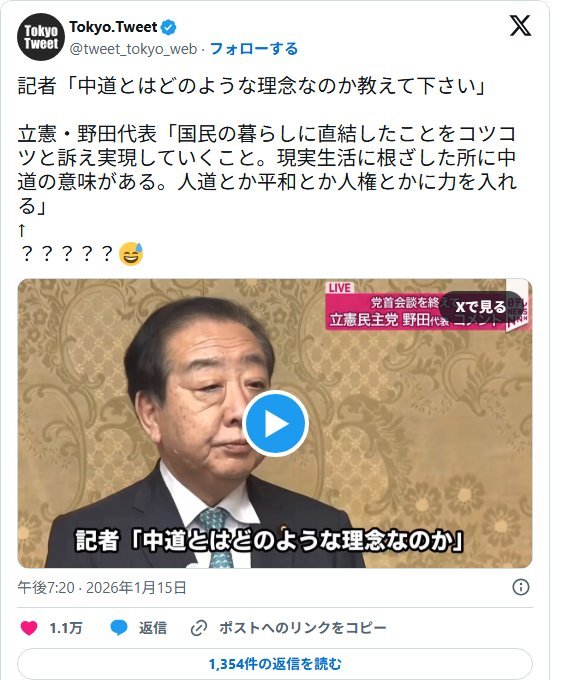Click the blue verified badge
This screenshot has height=680, width=568.
169,27
